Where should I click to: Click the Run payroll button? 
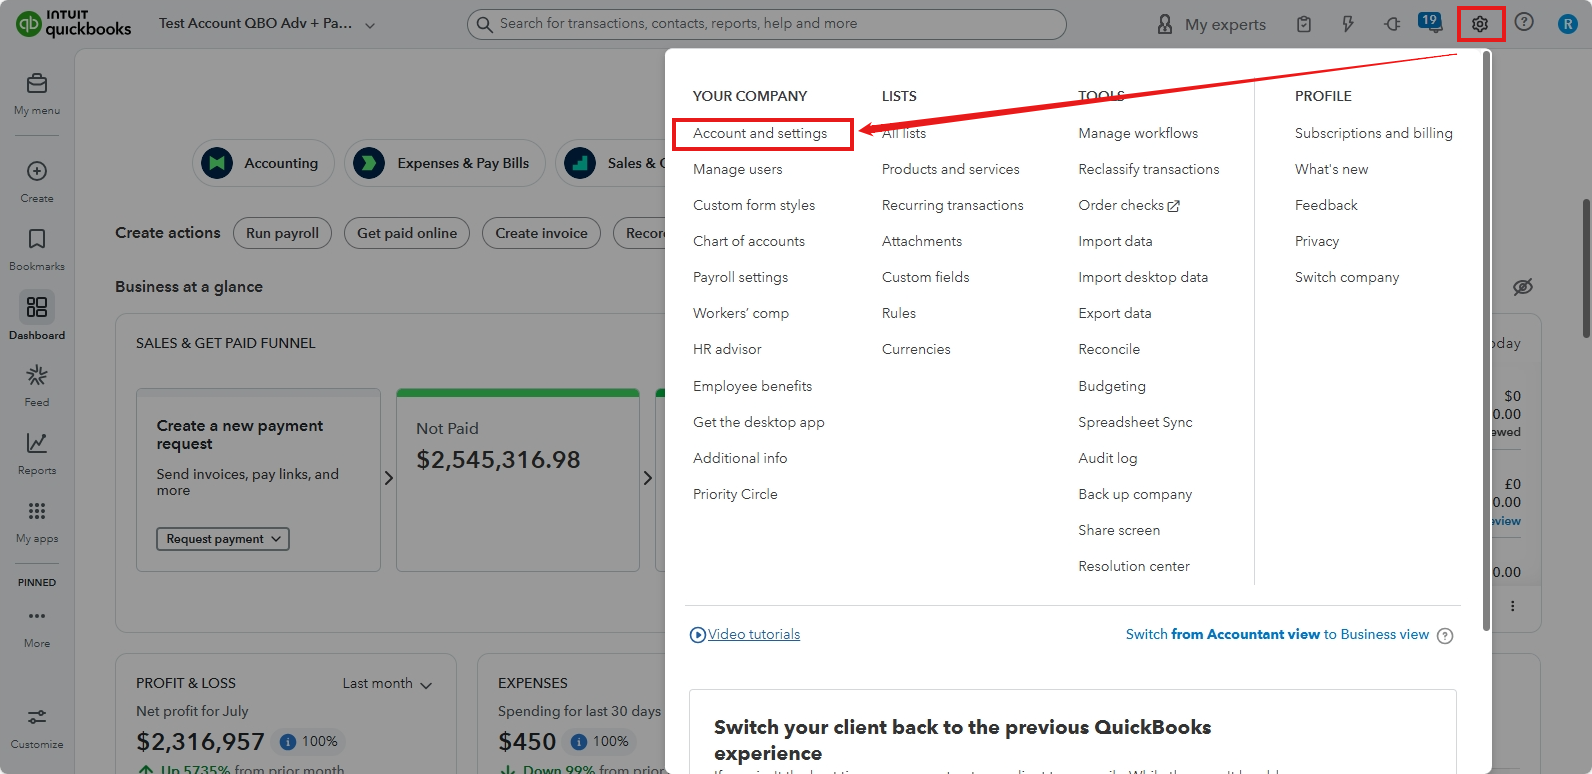pos(283,233)
